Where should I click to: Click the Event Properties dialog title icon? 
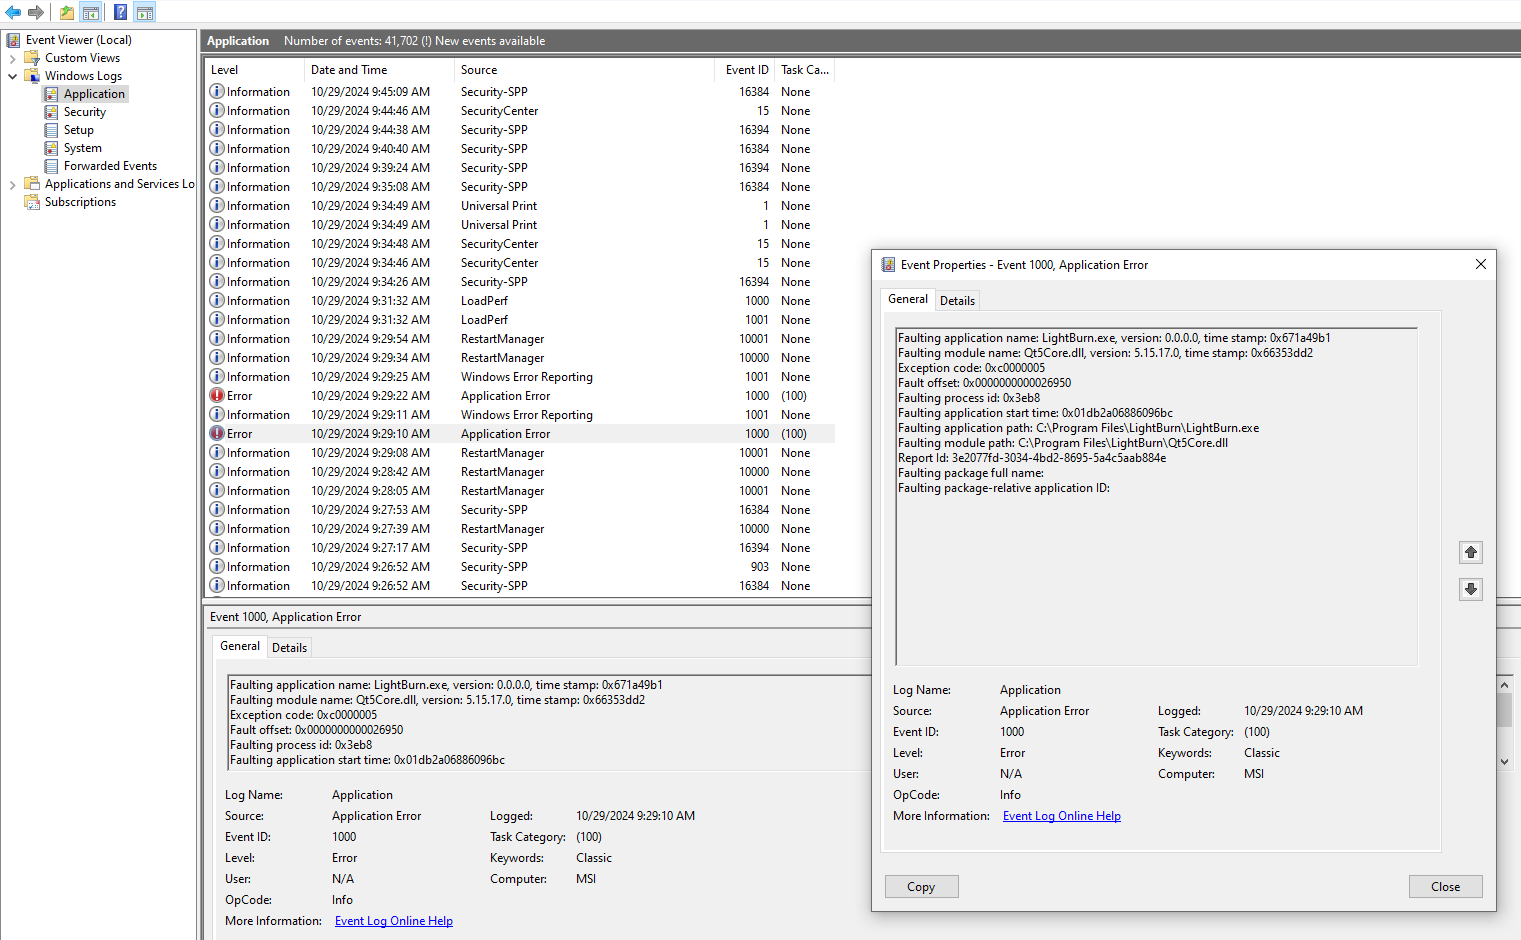[888, 265]
